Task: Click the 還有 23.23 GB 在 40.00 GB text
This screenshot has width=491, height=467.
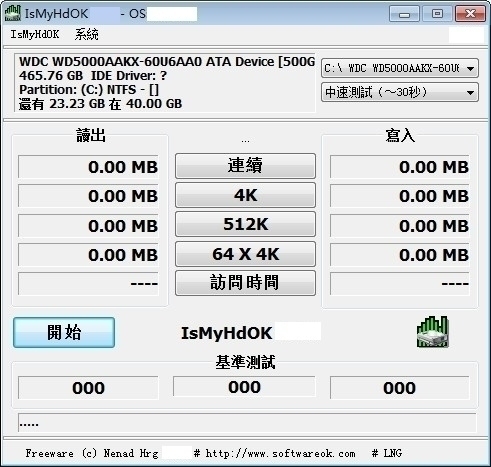Action: [x=100, y=104]
